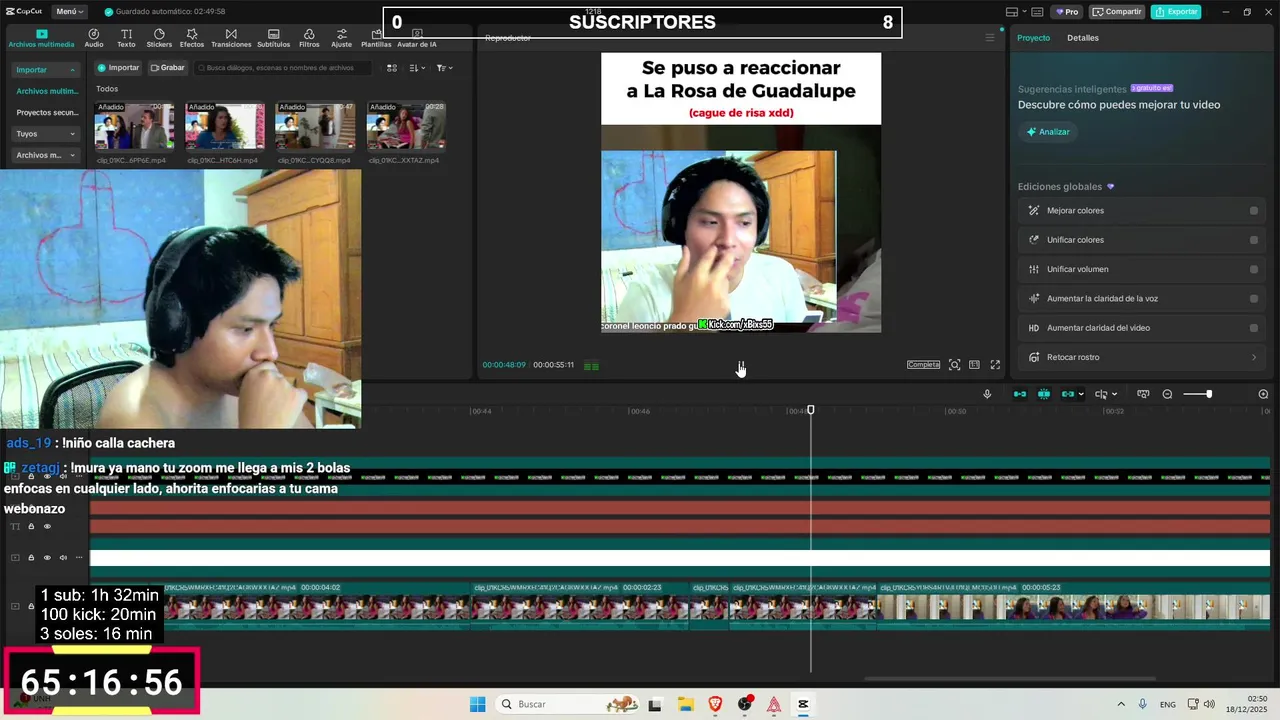Select Archivos multim... in the sidebar
Viewport: 1280px width, 720px height.
[47, 91]
